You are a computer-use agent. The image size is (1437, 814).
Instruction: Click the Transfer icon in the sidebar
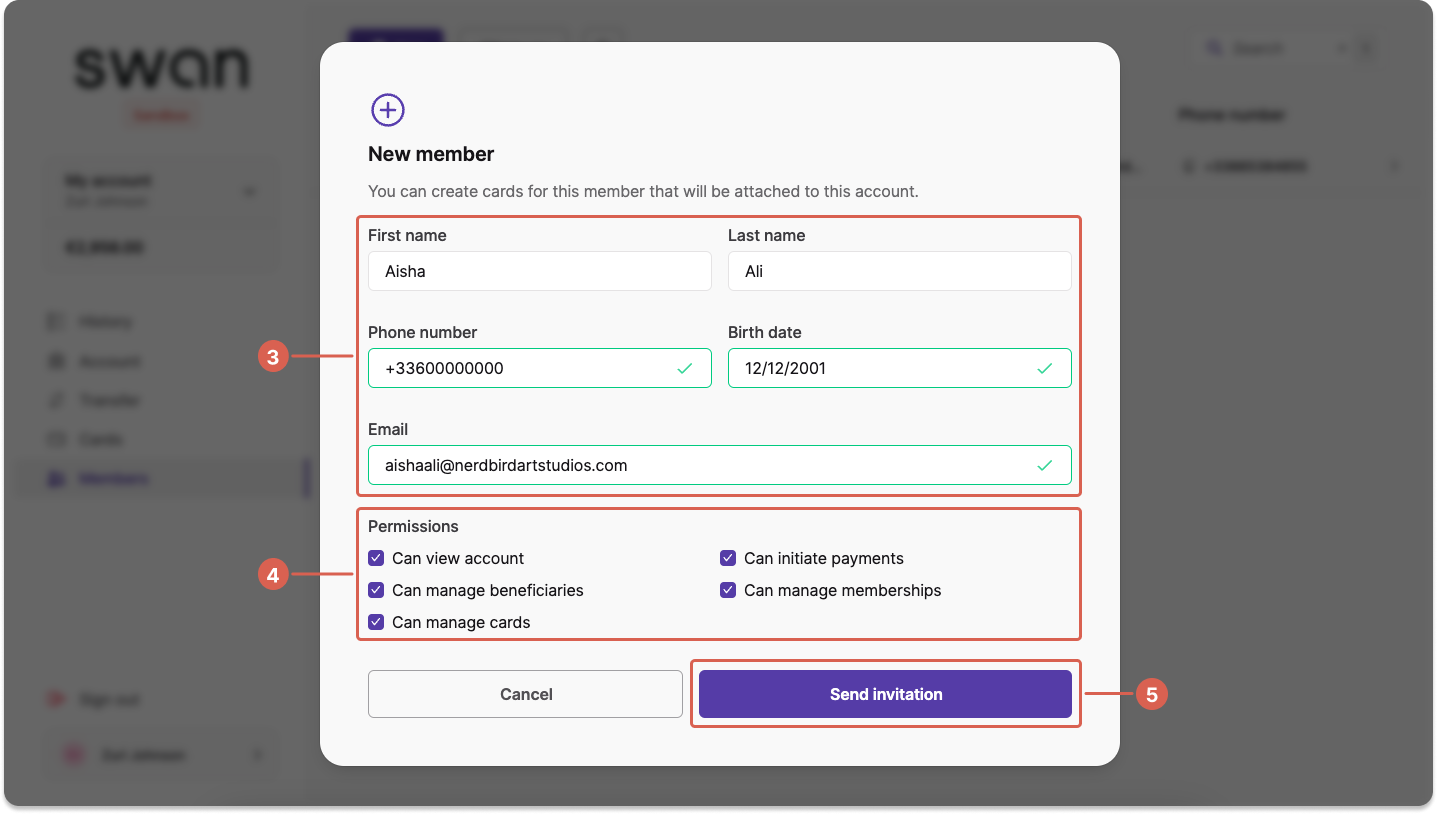tap(56, 400)
